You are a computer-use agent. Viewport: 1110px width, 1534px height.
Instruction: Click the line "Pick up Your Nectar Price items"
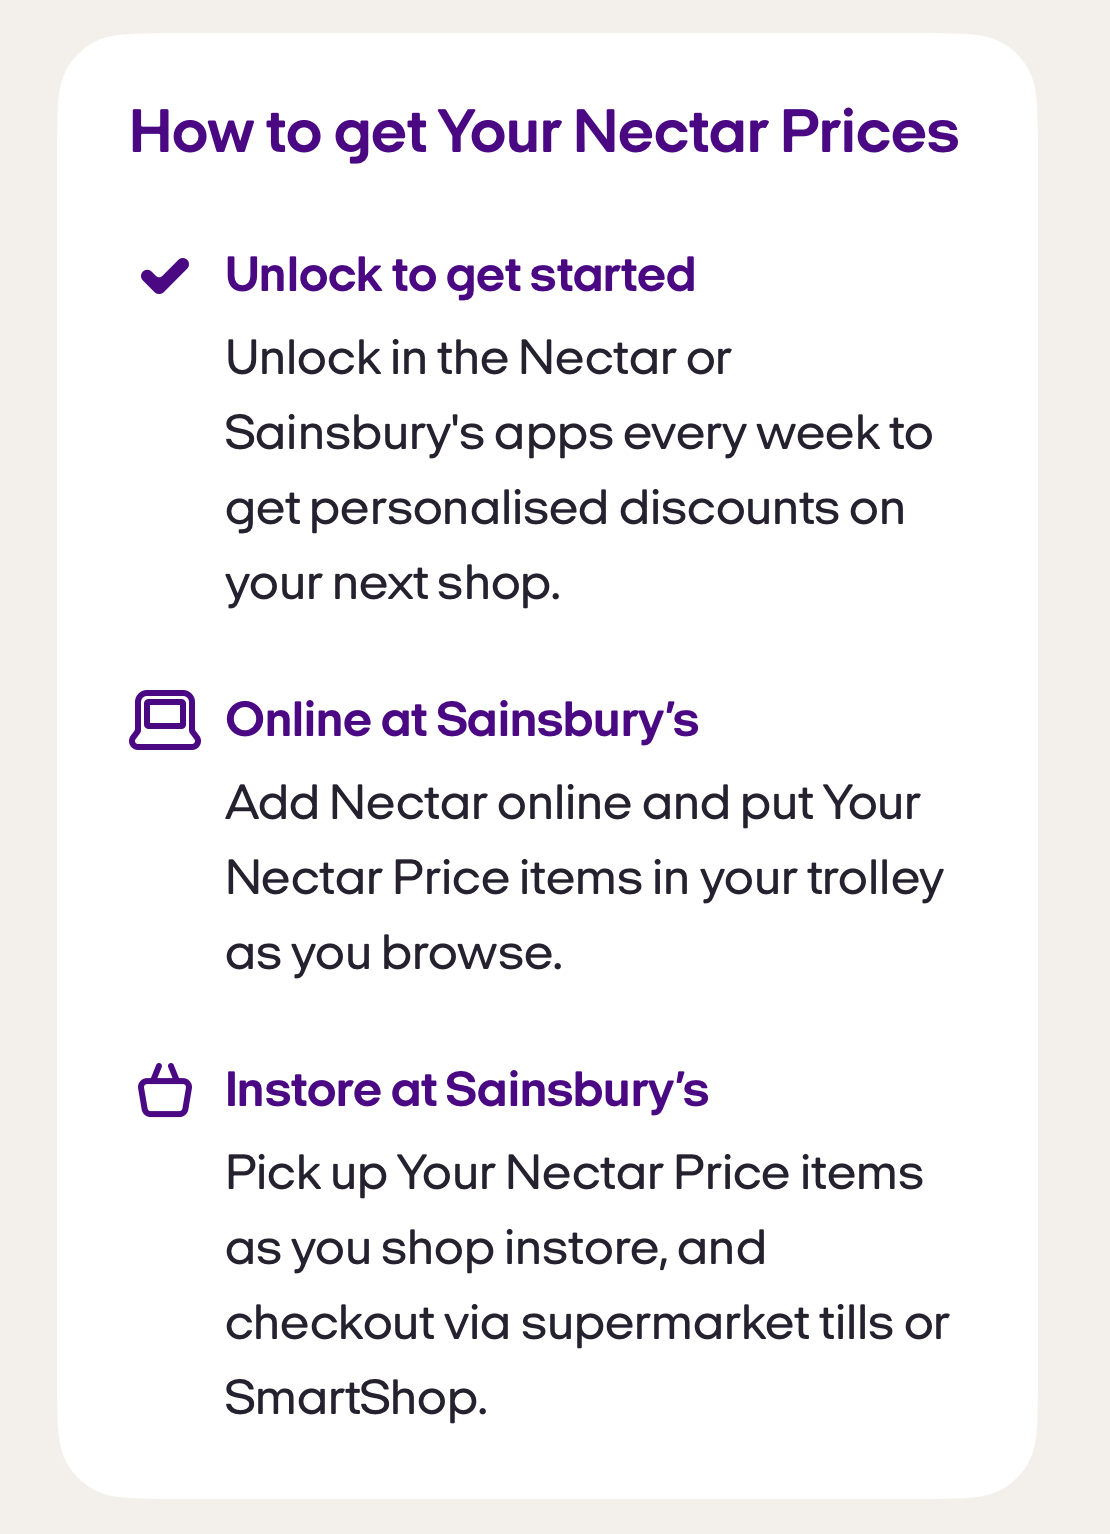point(574,1173)
